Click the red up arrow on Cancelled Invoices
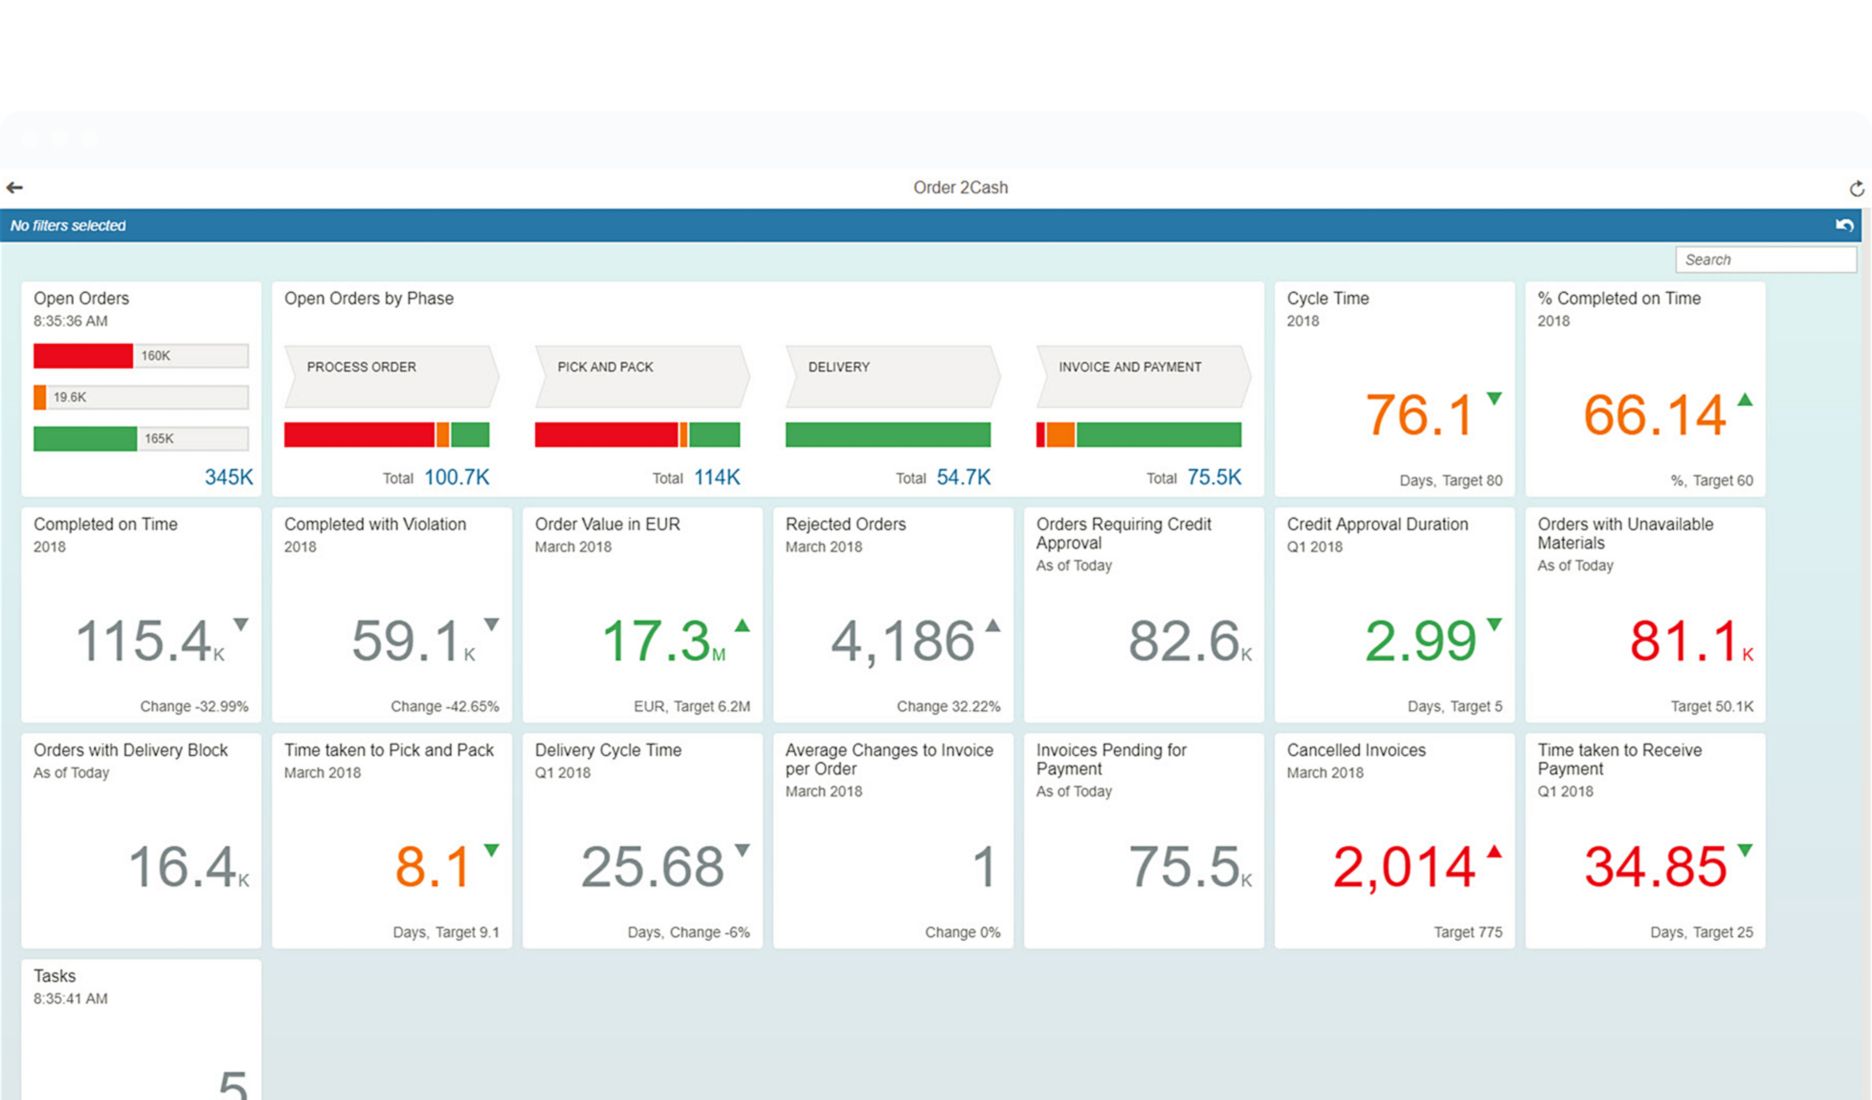The image size is (1872, 1100). click(1494, 852)
